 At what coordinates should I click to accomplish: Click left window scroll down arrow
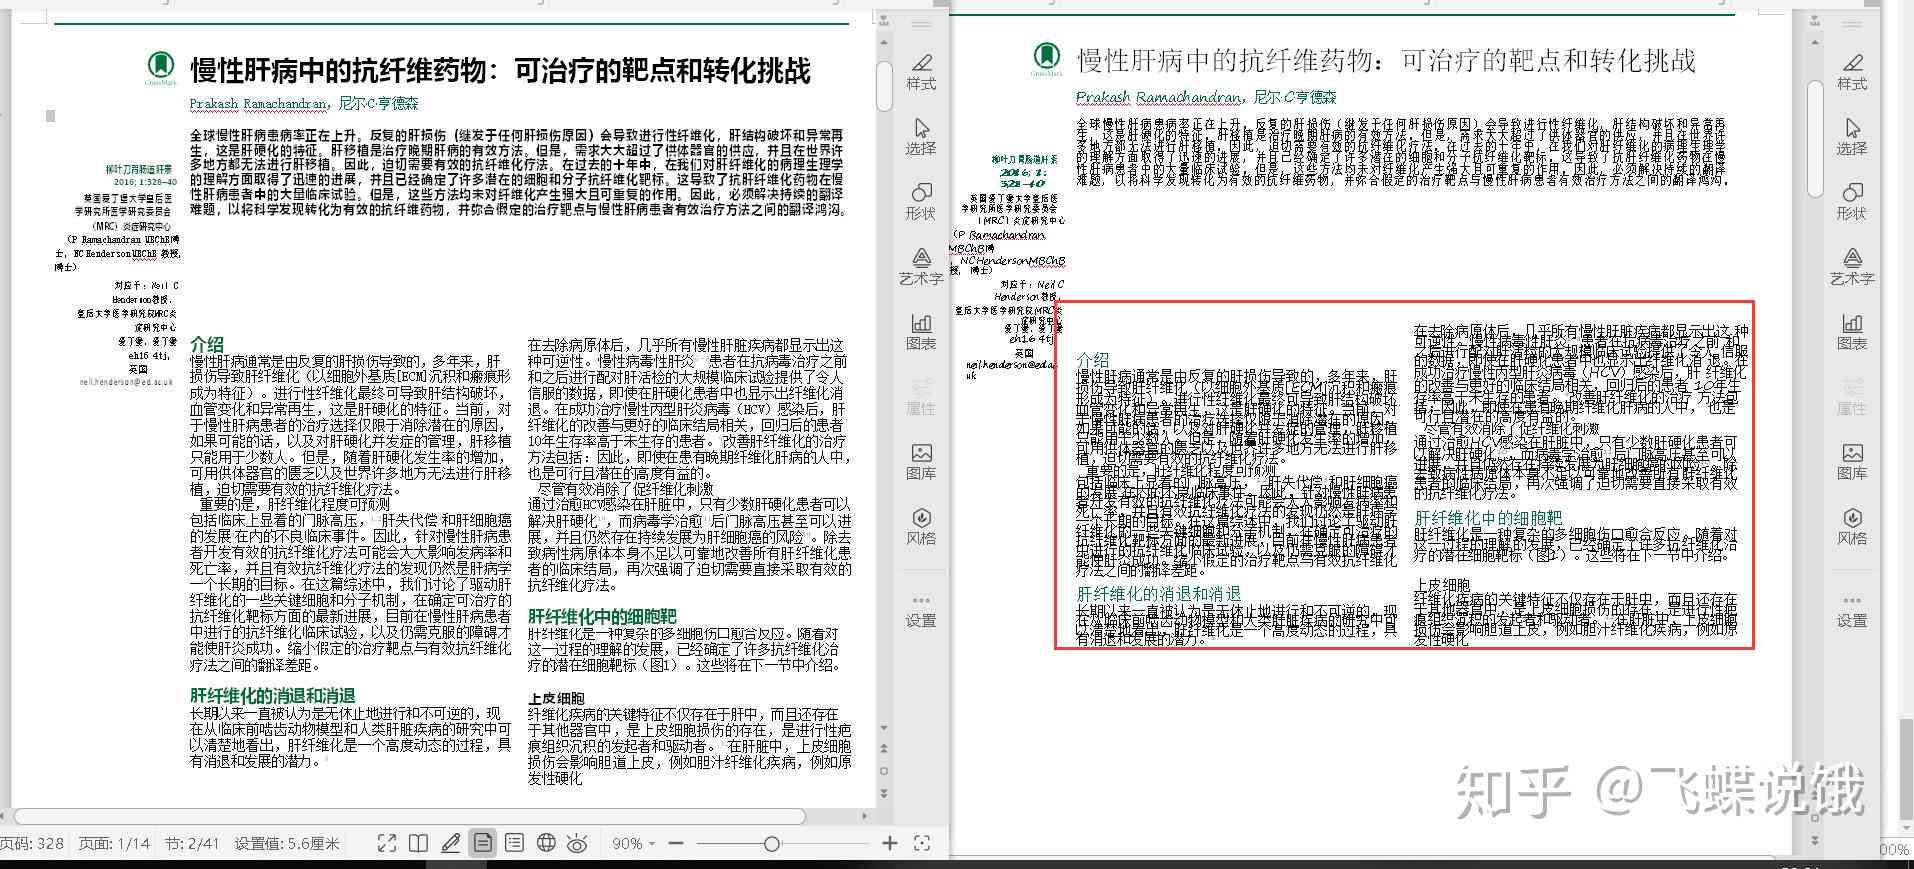point(884,727)
